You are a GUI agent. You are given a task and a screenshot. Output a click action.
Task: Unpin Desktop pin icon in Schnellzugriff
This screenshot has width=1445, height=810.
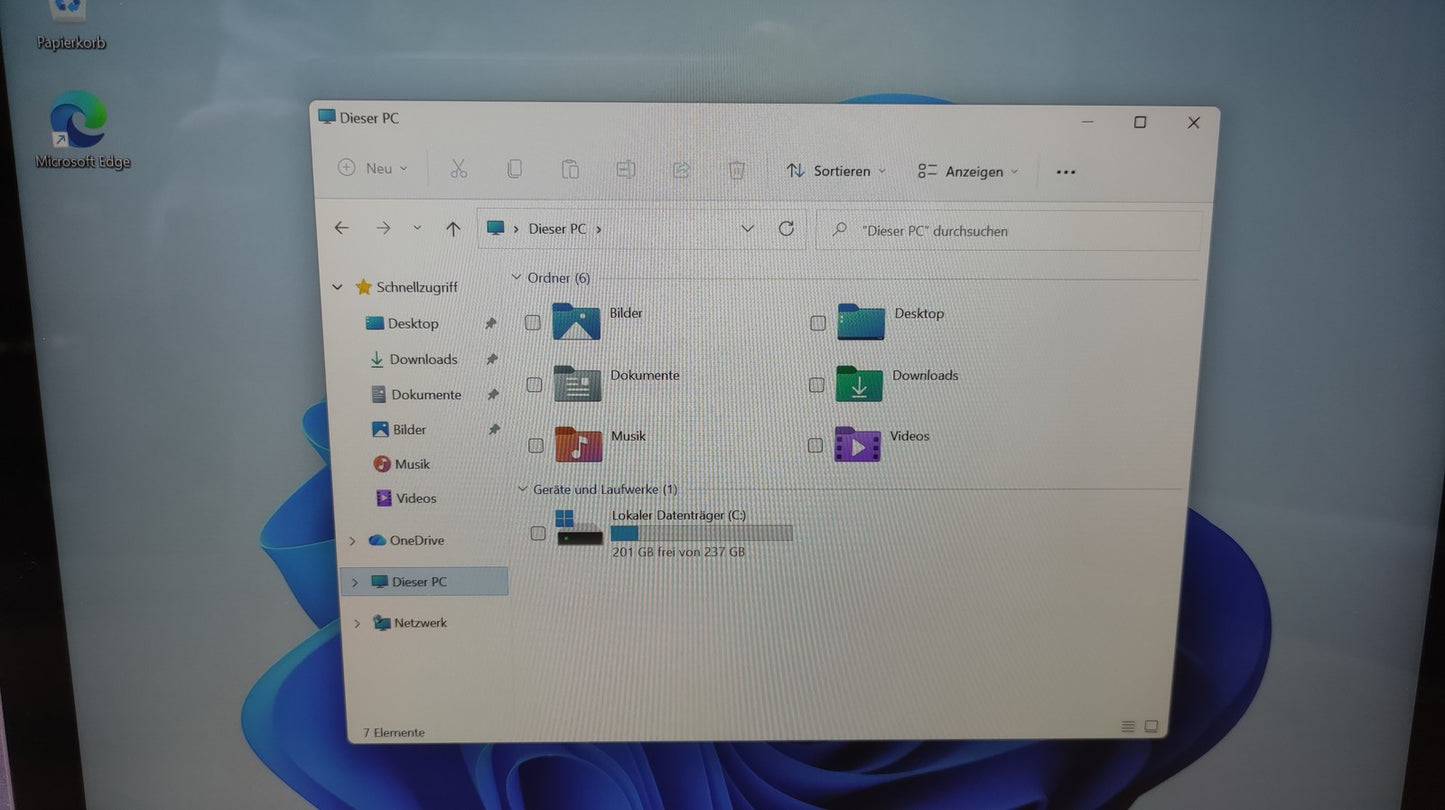[x=491, y=324]
